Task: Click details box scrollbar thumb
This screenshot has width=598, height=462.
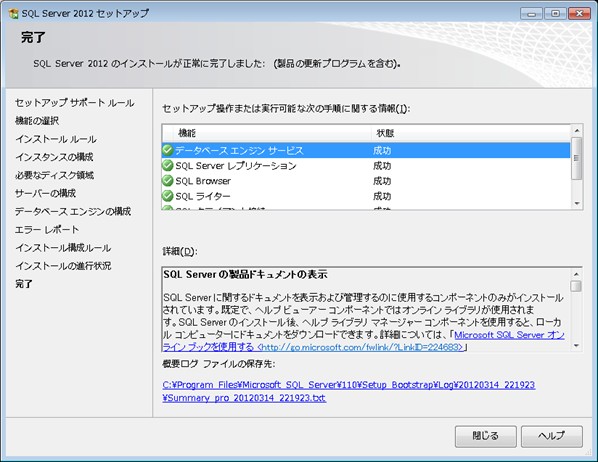Action: 576,286
